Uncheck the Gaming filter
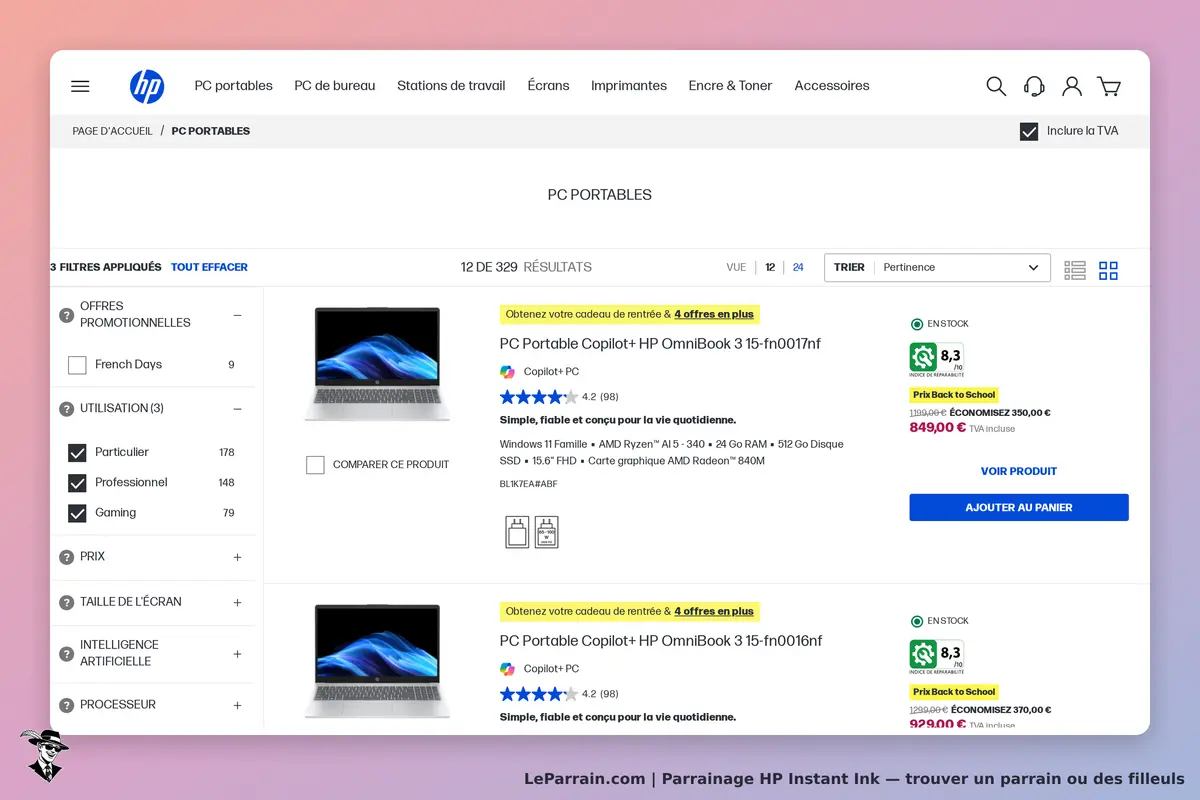1200x800 pixels. 77,513
